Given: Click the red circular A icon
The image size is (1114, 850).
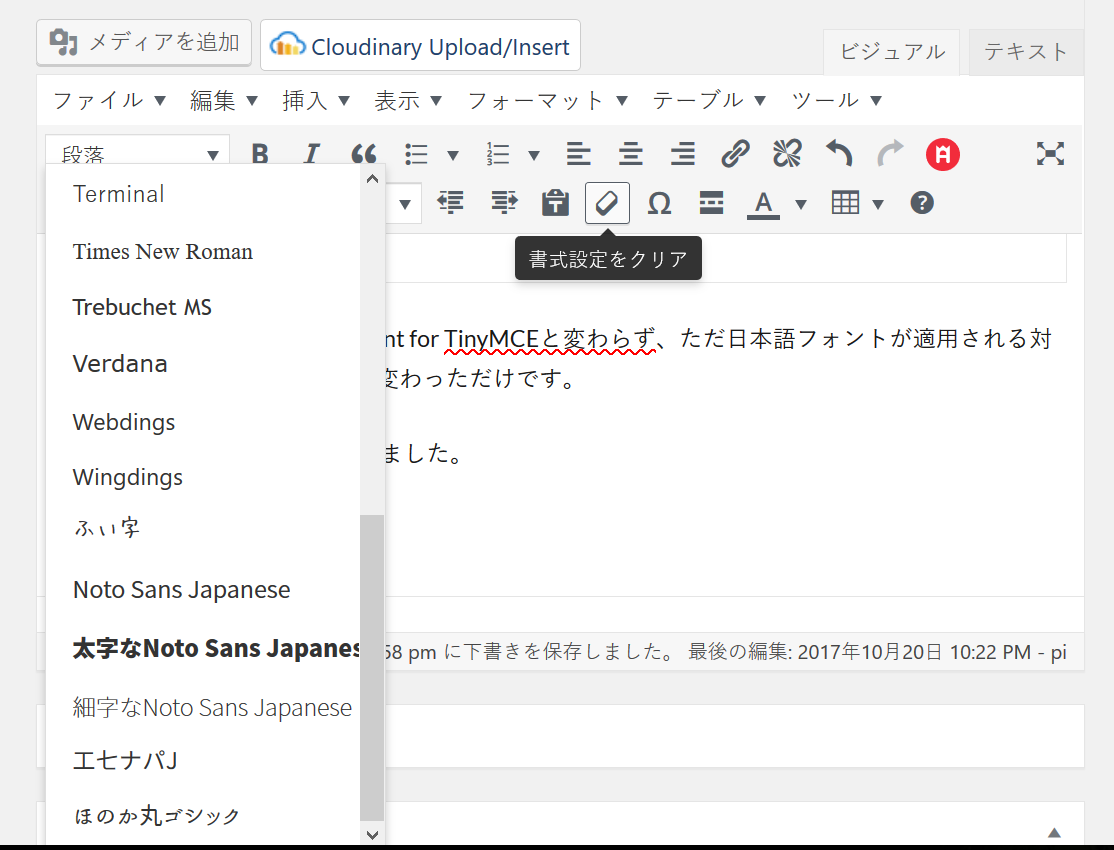Looking at the screenshot, I should pos(943,154).
